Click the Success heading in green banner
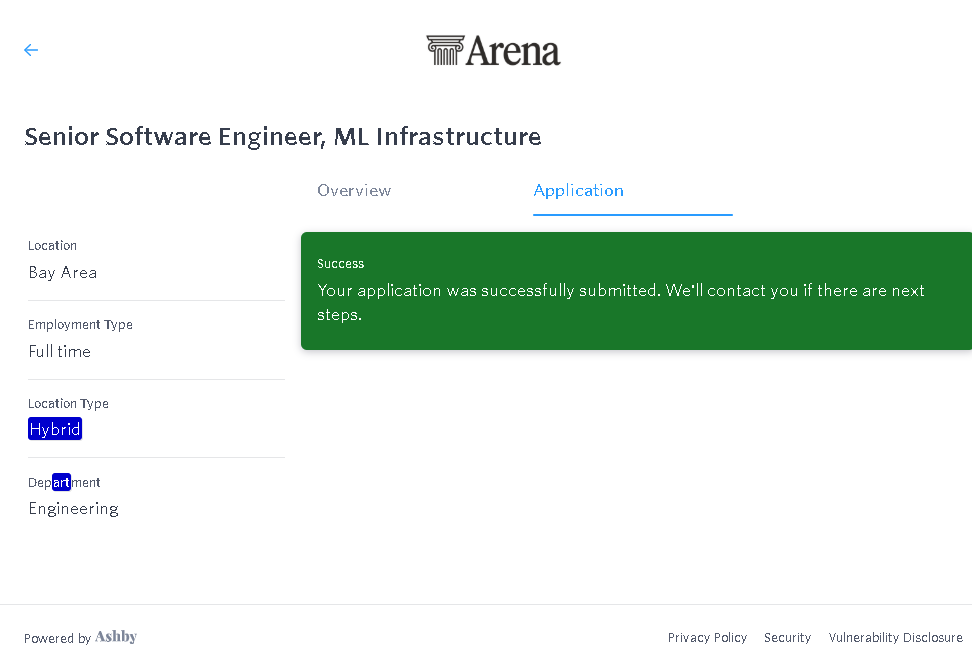Screen dimensions: 972x671 (x=341, y=264)
